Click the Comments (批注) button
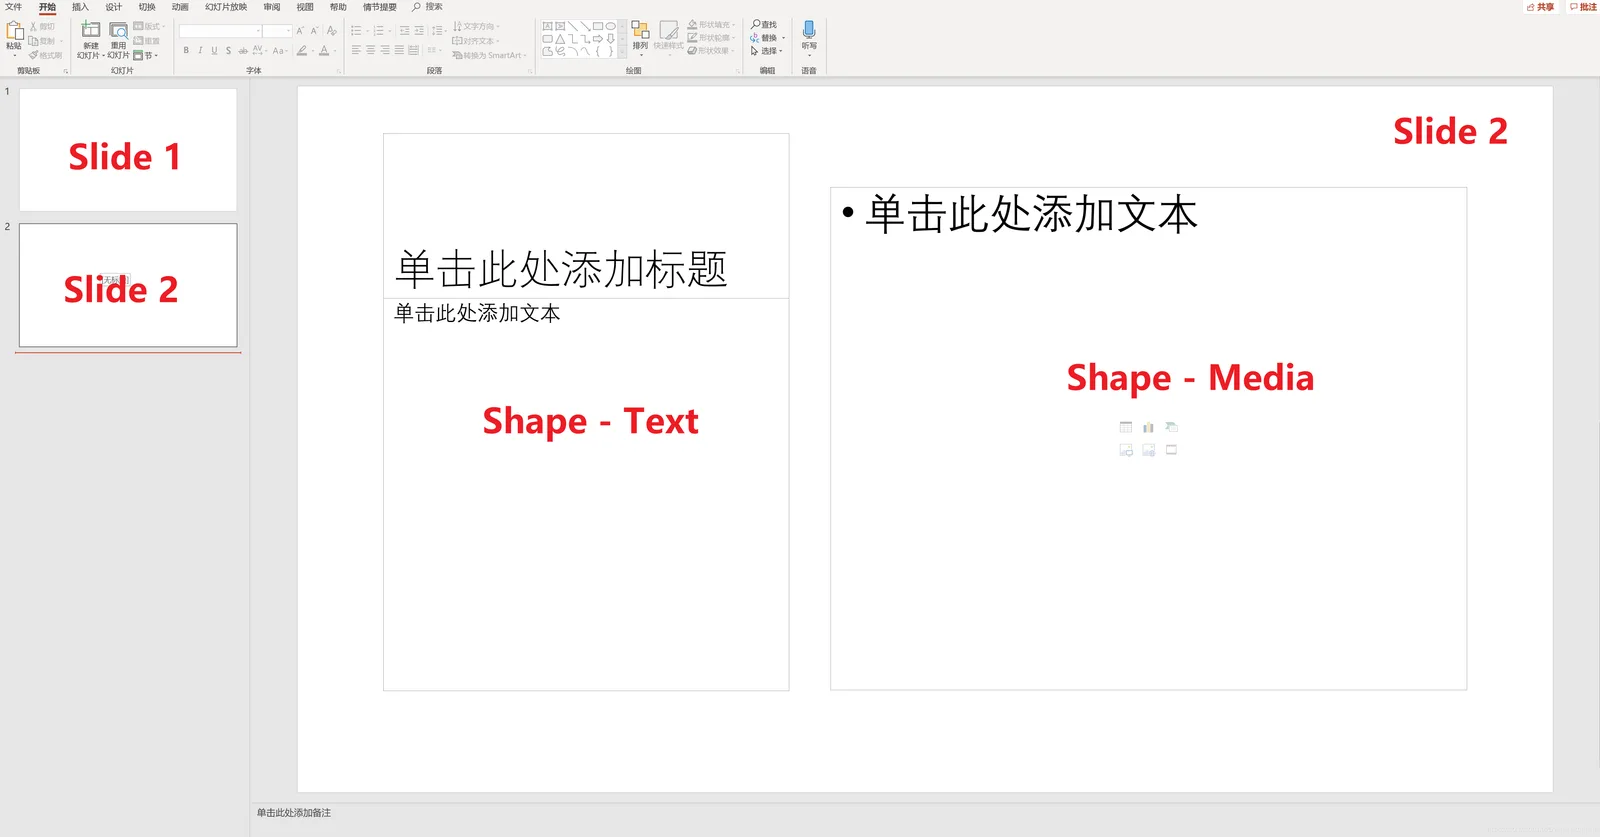This screenshot has width=1600, height=837. click(x=1583, y=7)
